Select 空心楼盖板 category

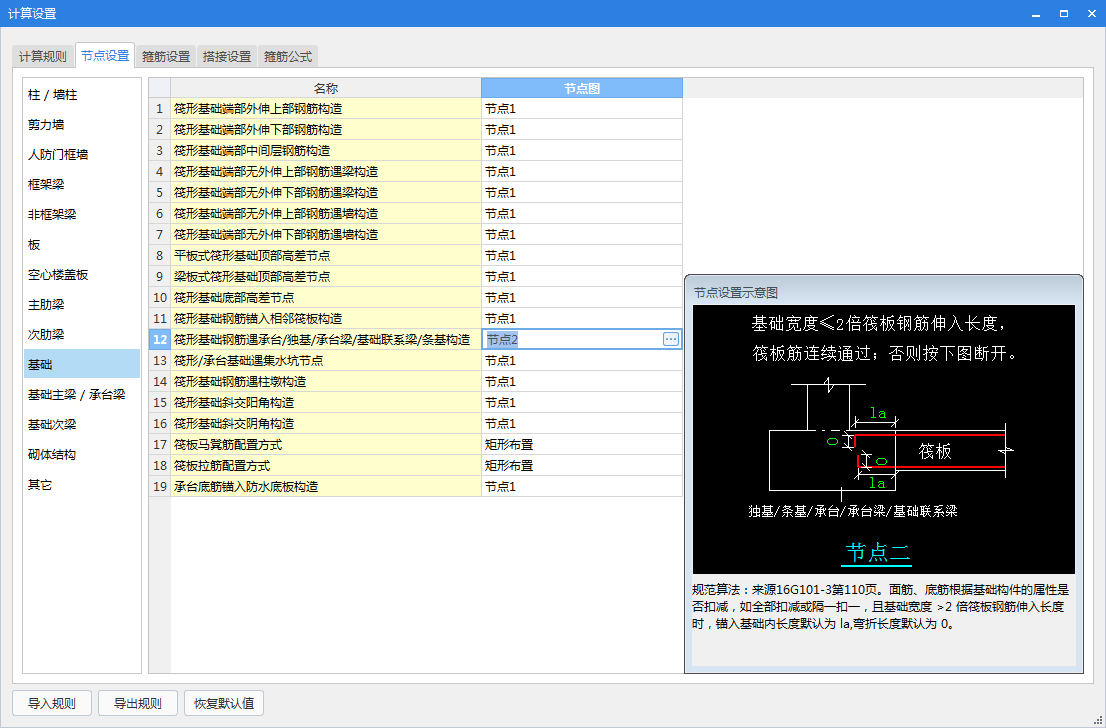tap(82, 275)
